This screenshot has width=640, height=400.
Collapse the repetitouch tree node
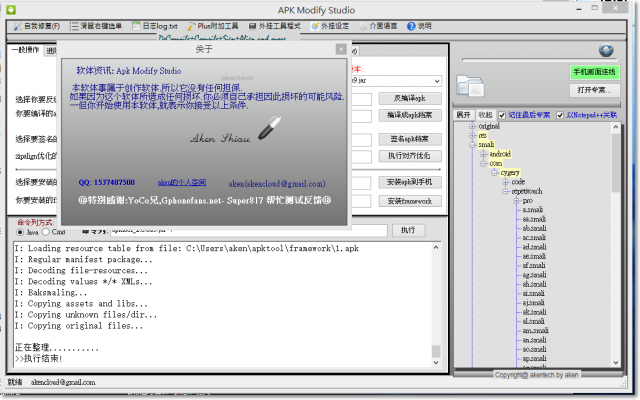pyautogui.click(x=505, y=191)
